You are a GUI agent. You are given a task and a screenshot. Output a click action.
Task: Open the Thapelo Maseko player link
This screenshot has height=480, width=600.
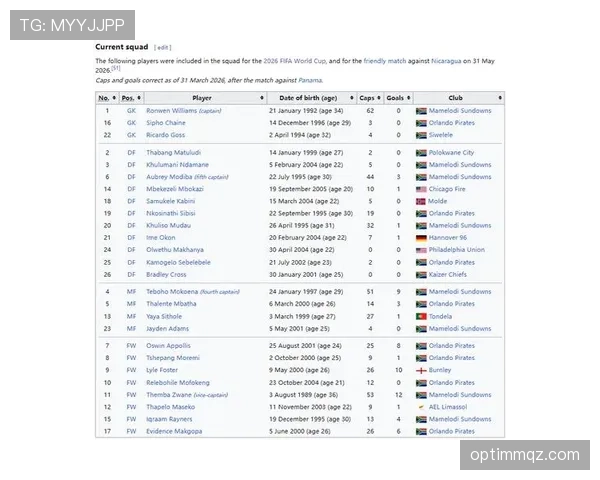pyautogui.click(x=170, y=407)
